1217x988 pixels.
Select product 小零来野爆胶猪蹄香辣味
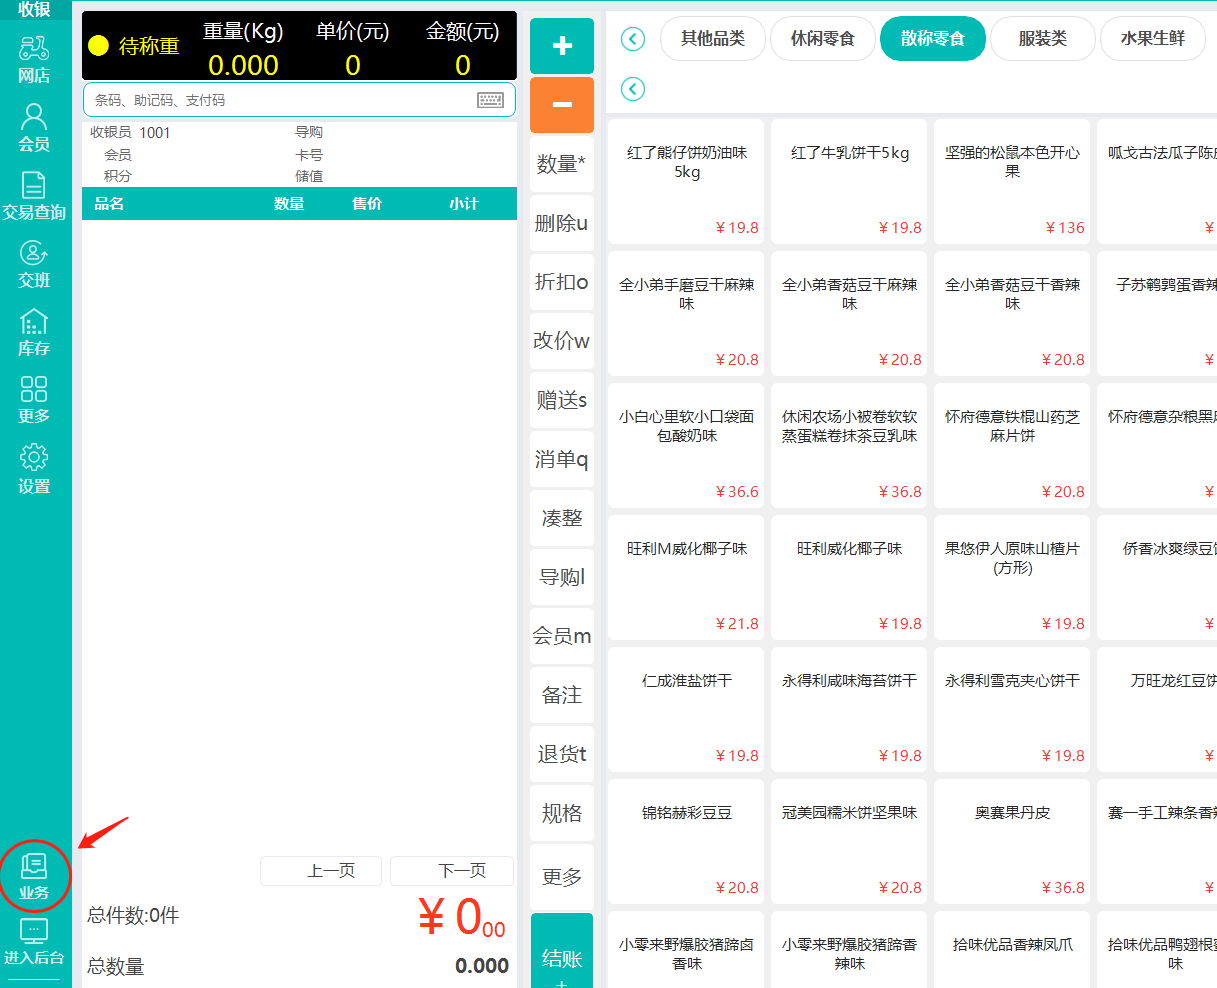[x=849, y=950]
